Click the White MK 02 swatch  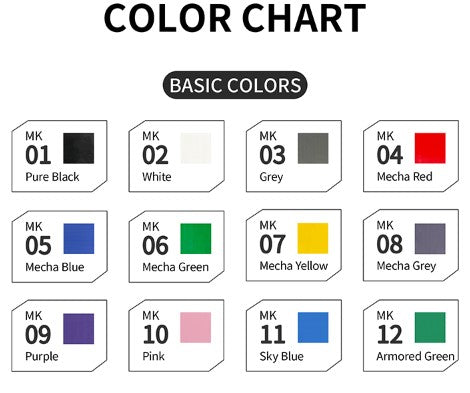coord(196,148)
